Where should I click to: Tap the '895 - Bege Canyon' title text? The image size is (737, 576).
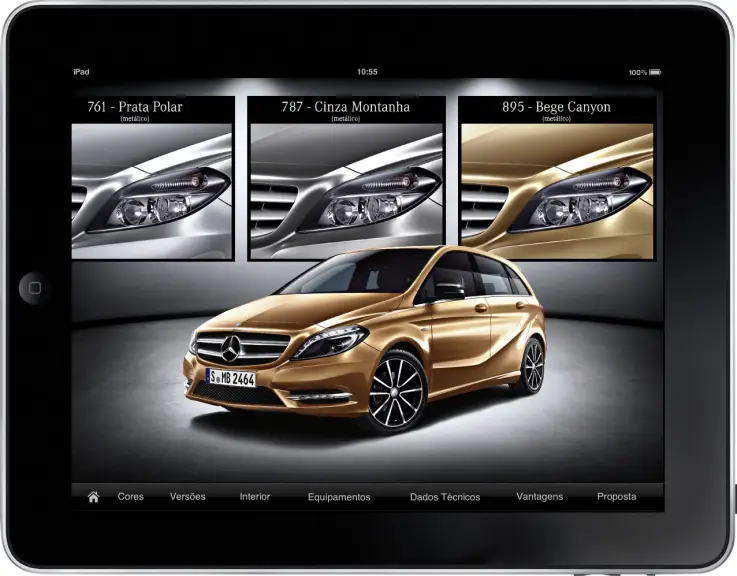(556, 107)
